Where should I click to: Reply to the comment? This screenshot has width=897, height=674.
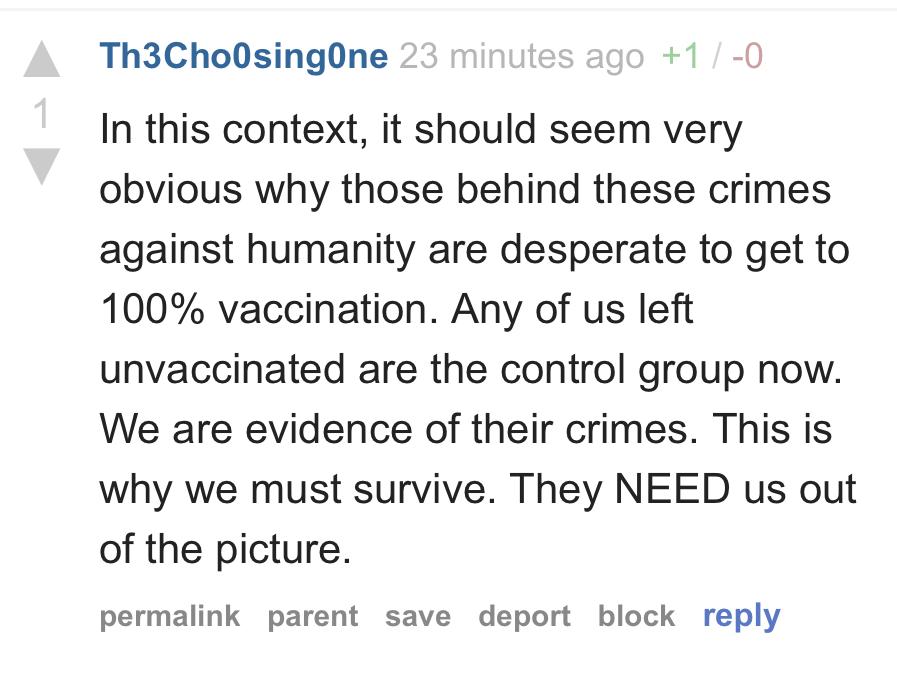pyautogui.click(x=741, y=617)
